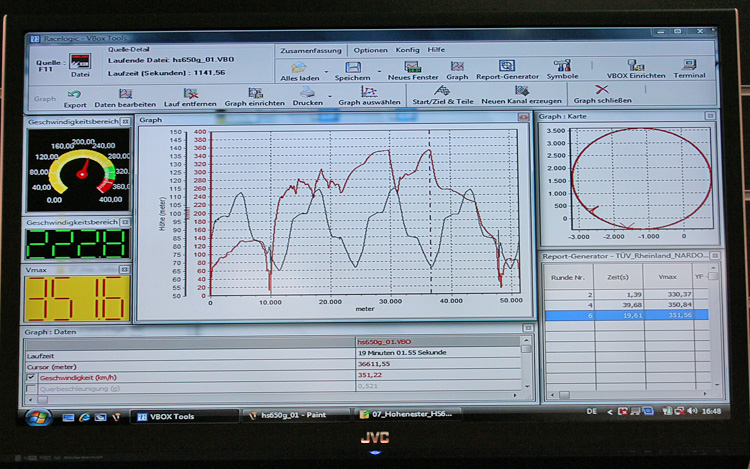Switch to the Zusammenfassung tab

point(311,49)
